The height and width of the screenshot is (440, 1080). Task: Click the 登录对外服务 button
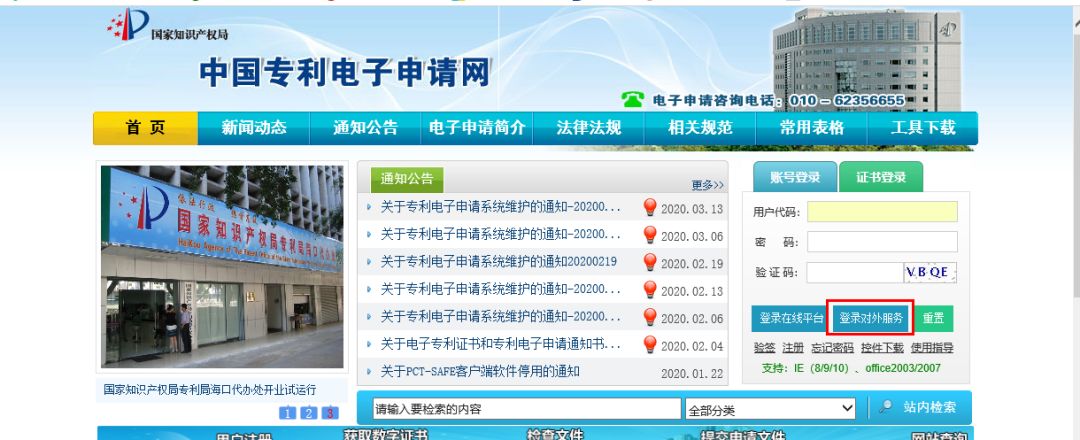click(x=871, y=318)
